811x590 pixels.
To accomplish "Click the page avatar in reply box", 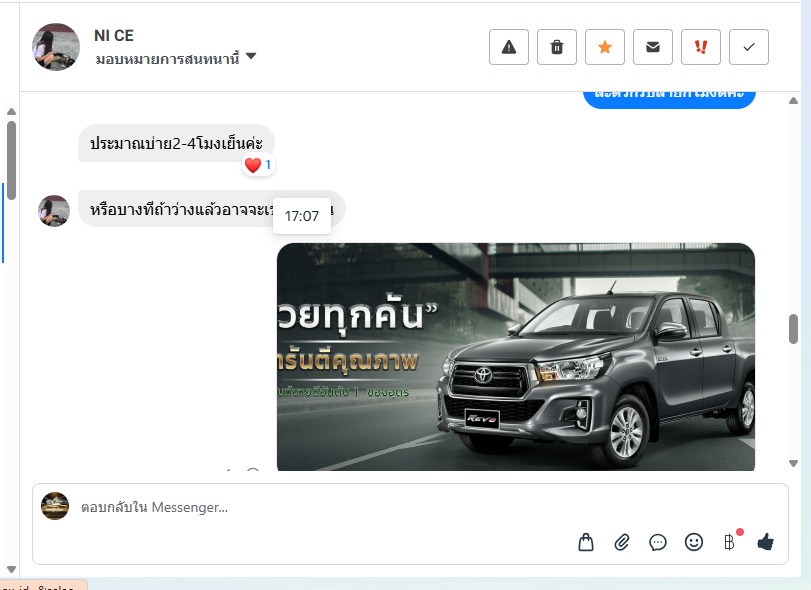I will coord(55,506).
